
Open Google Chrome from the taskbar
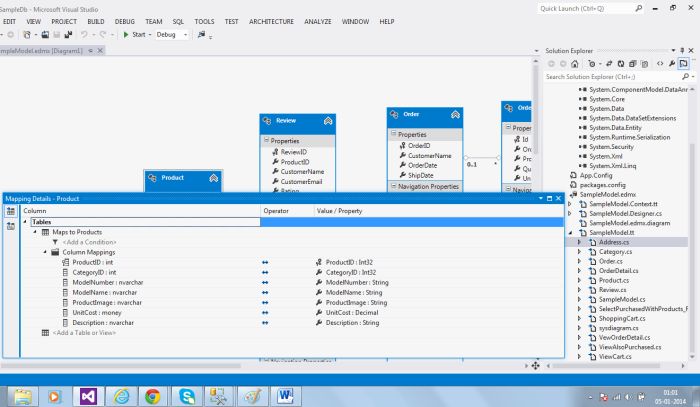(152, 396)
